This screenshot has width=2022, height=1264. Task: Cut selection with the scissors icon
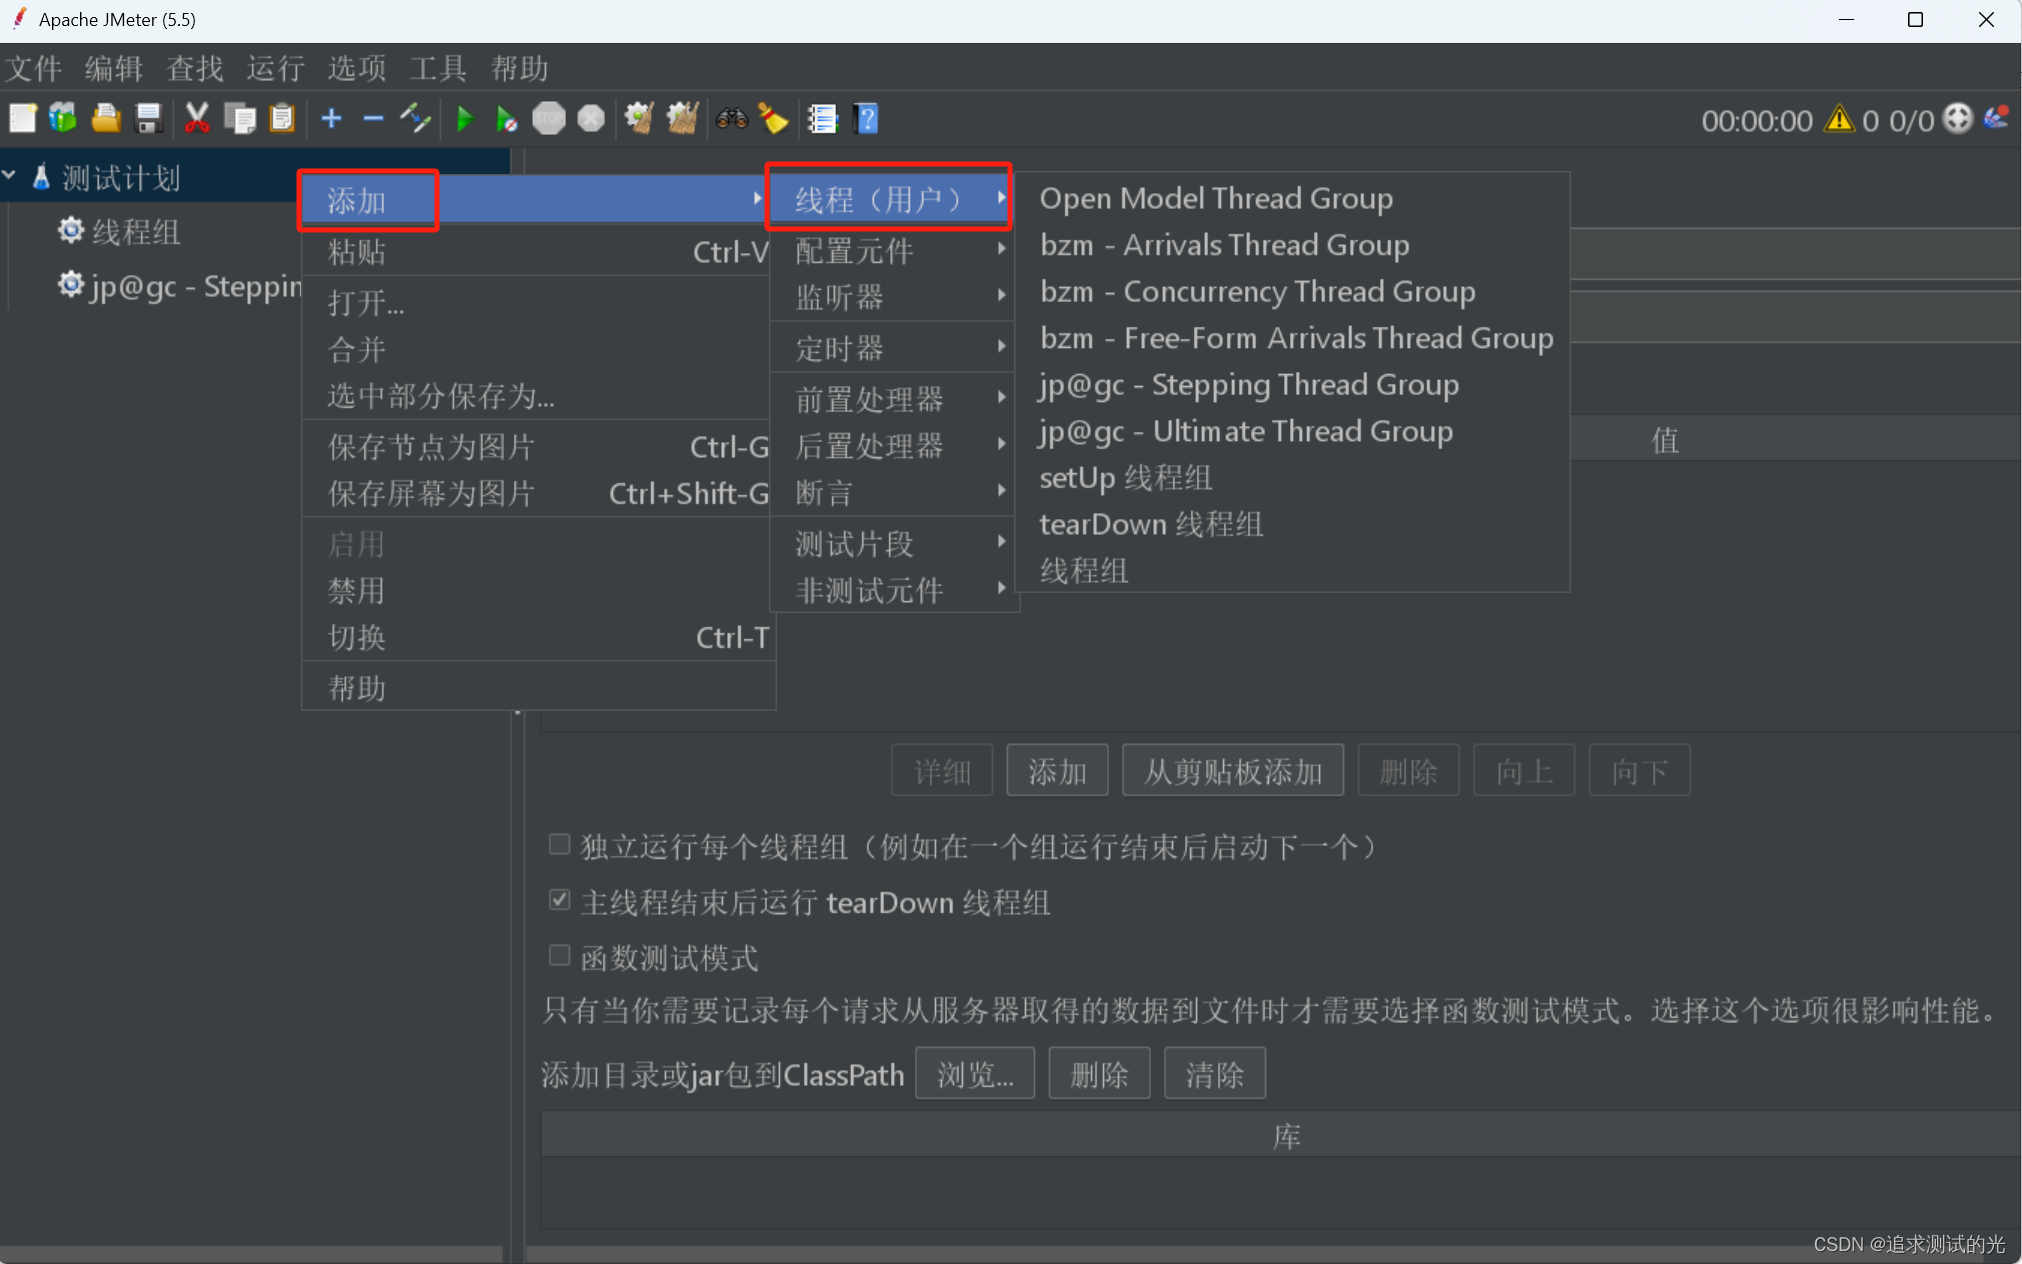[197, 119]
